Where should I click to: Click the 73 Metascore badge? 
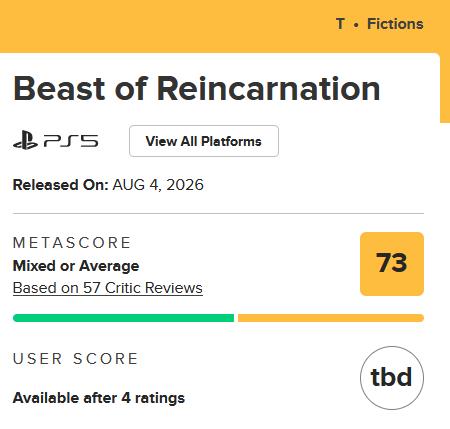tap(392, 264)
